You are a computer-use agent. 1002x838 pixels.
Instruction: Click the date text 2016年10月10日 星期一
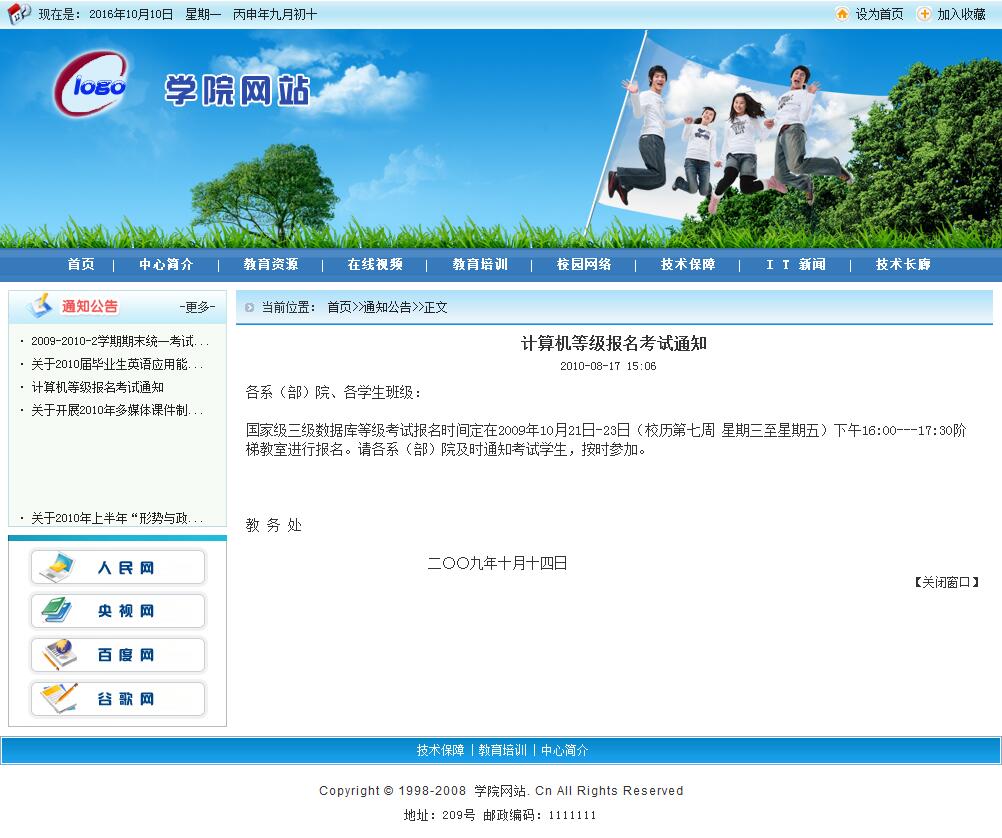pos(155,14)
